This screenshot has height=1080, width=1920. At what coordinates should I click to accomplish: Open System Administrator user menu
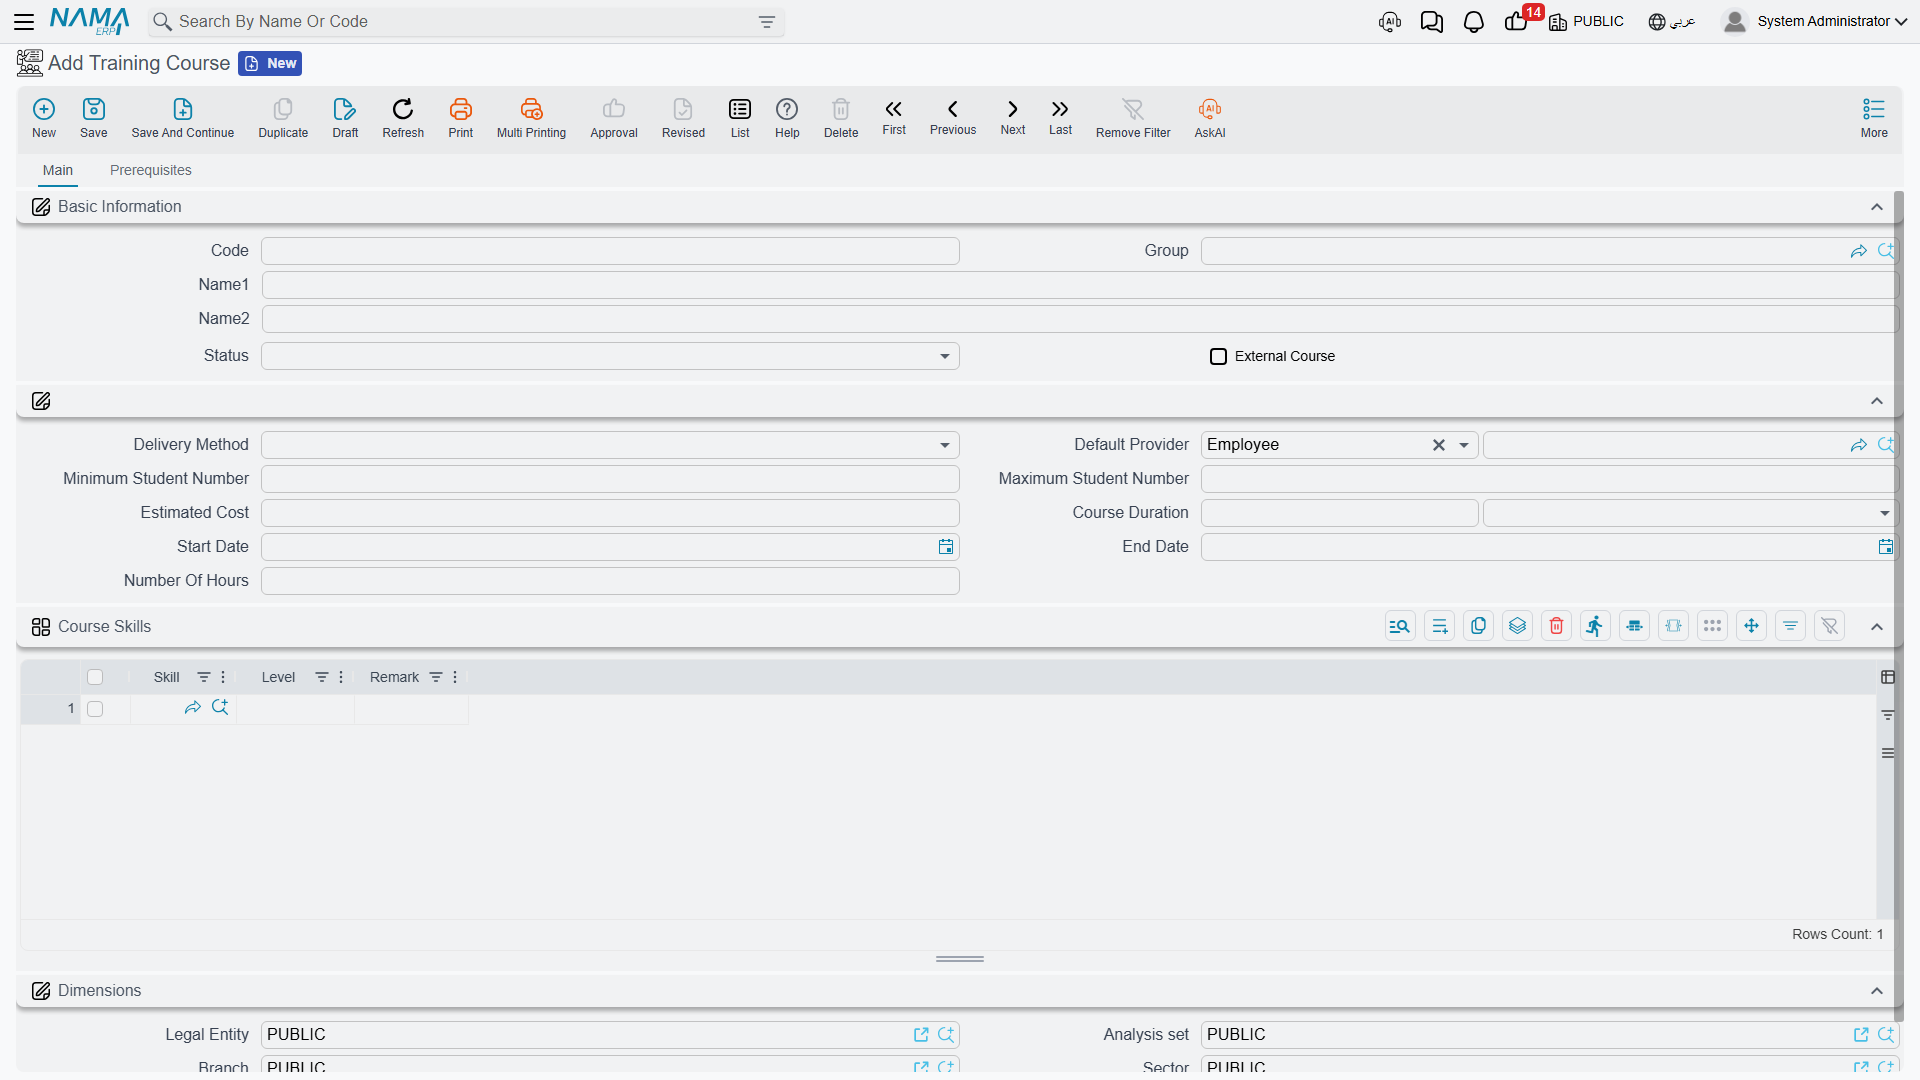(1815, 21)
